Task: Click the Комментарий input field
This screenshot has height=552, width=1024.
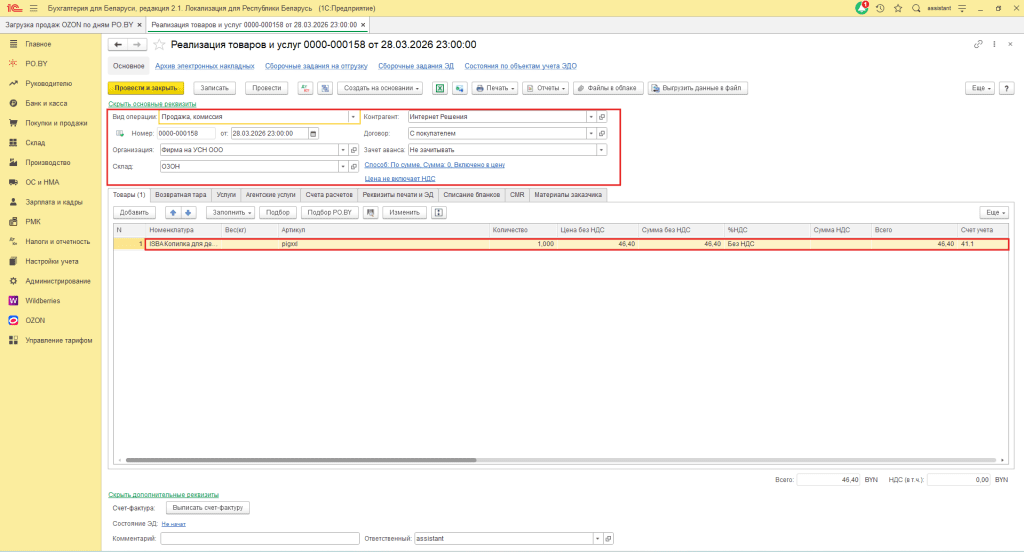Action: (260, 538)
